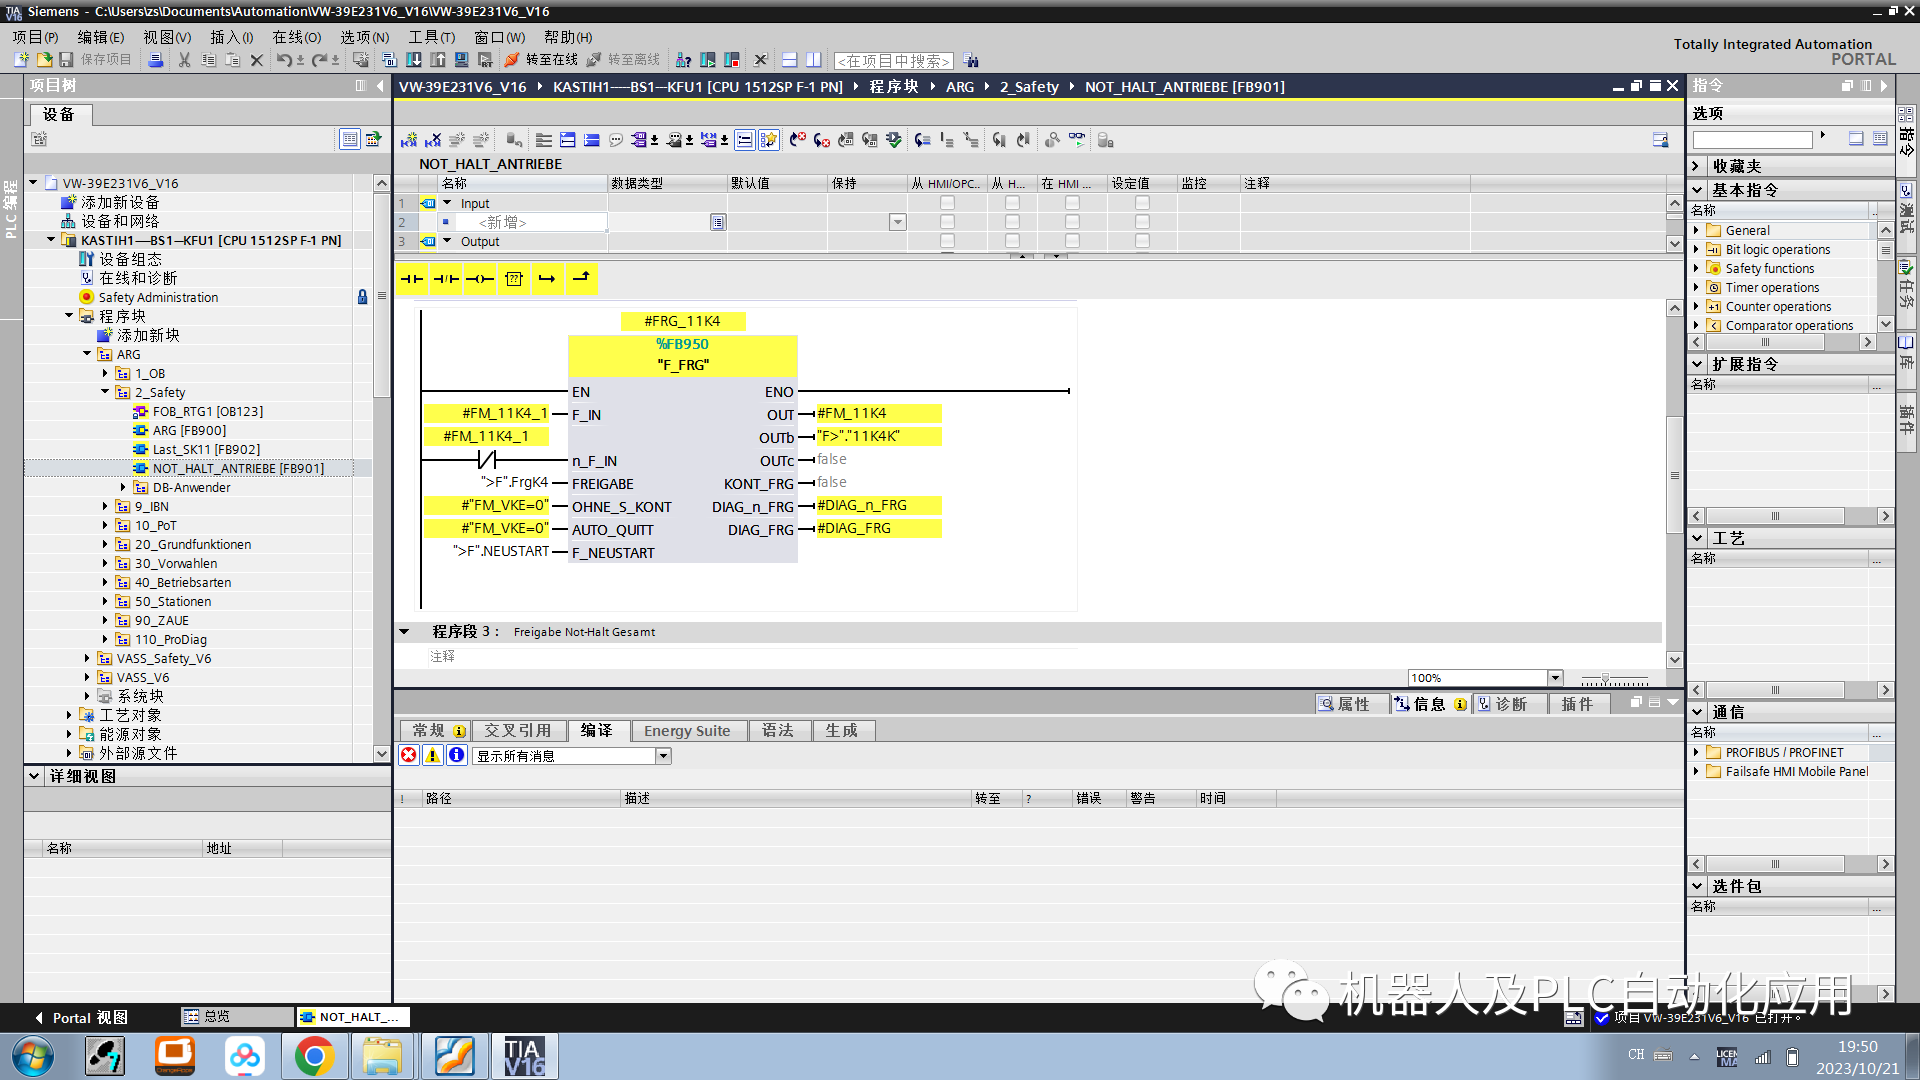Collapse the 2_Safety folder
This screenshot has height=1080, width=1920.
pos(105,392)
